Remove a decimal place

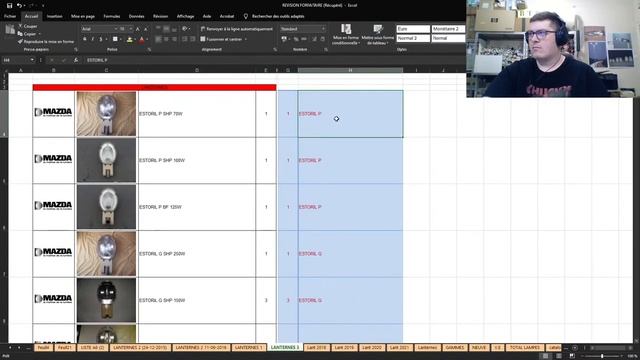click(322, 39)
